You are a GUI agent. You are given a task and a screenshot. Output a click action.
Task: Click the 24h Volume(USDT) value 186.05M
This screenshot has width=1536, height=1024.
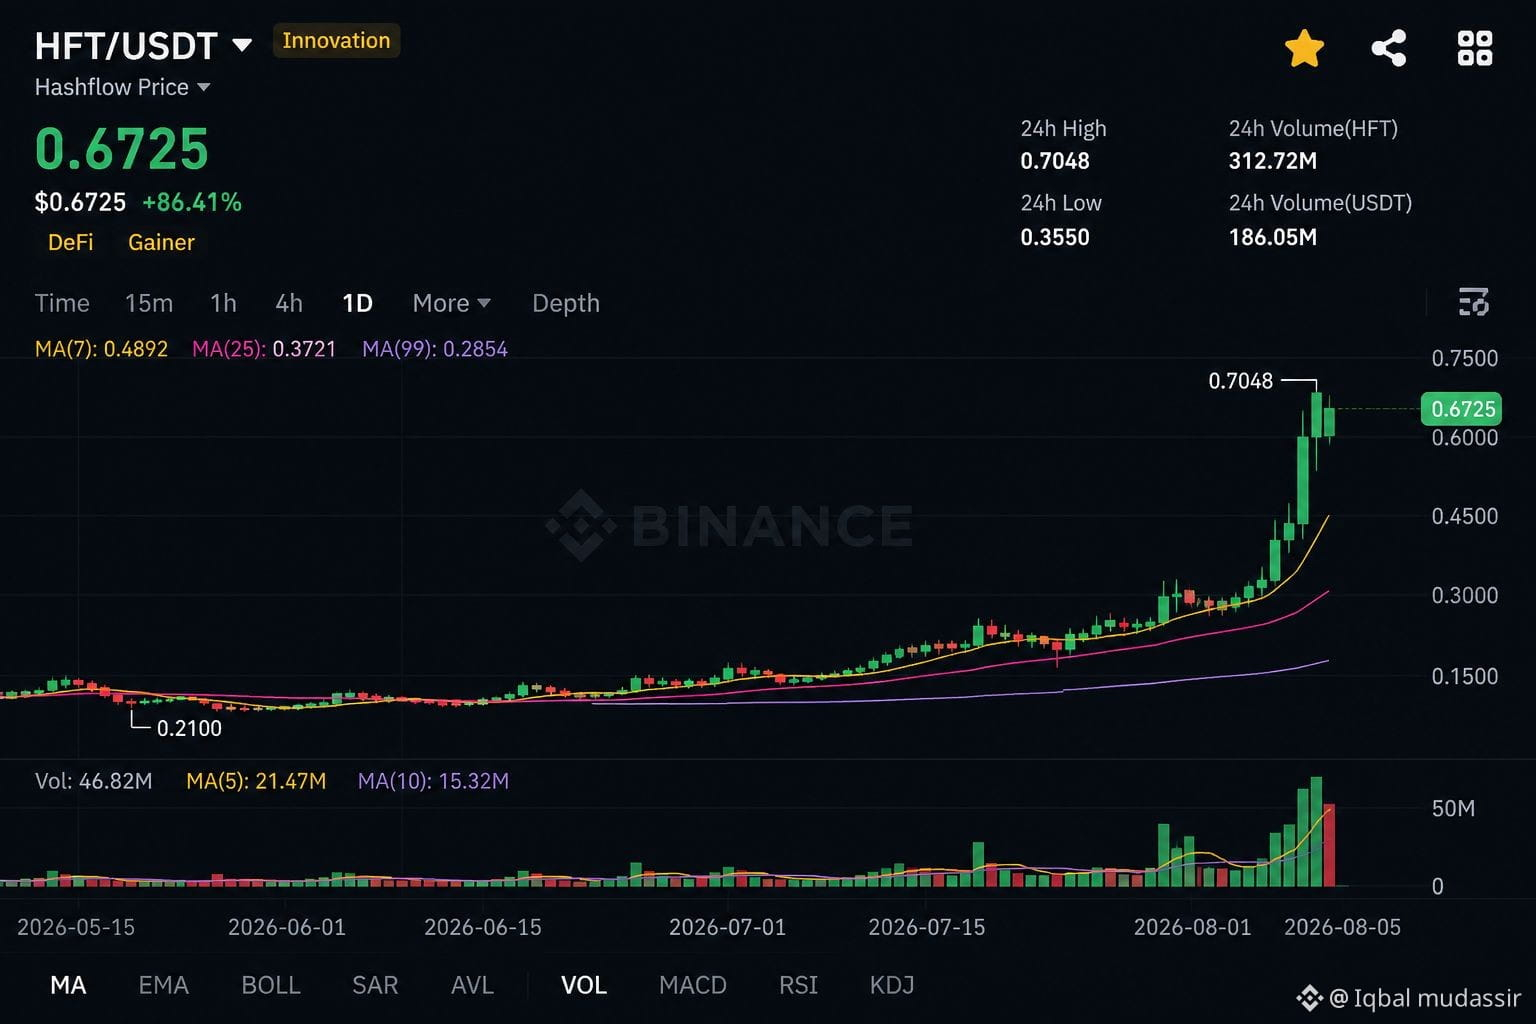pos(1273,237)
